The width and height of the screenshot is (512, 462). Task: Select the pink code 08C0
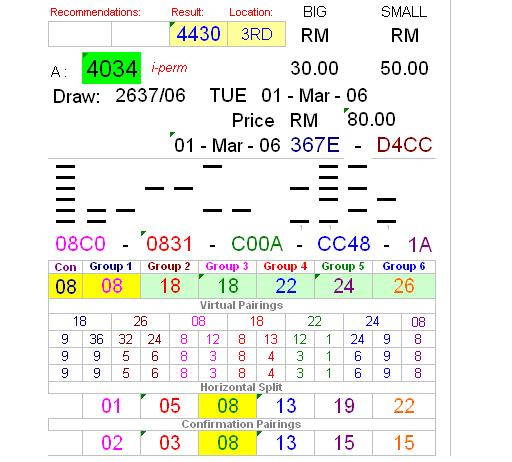[80, 244]
